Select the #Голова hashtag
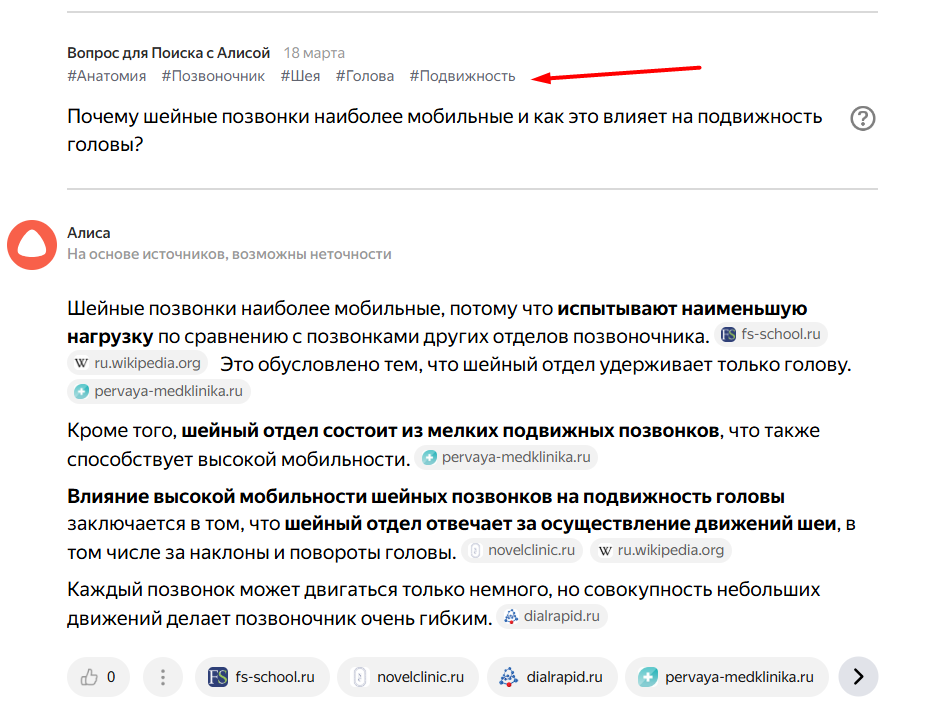This screenshot has width=943, height=715. [x=365, y=76]
